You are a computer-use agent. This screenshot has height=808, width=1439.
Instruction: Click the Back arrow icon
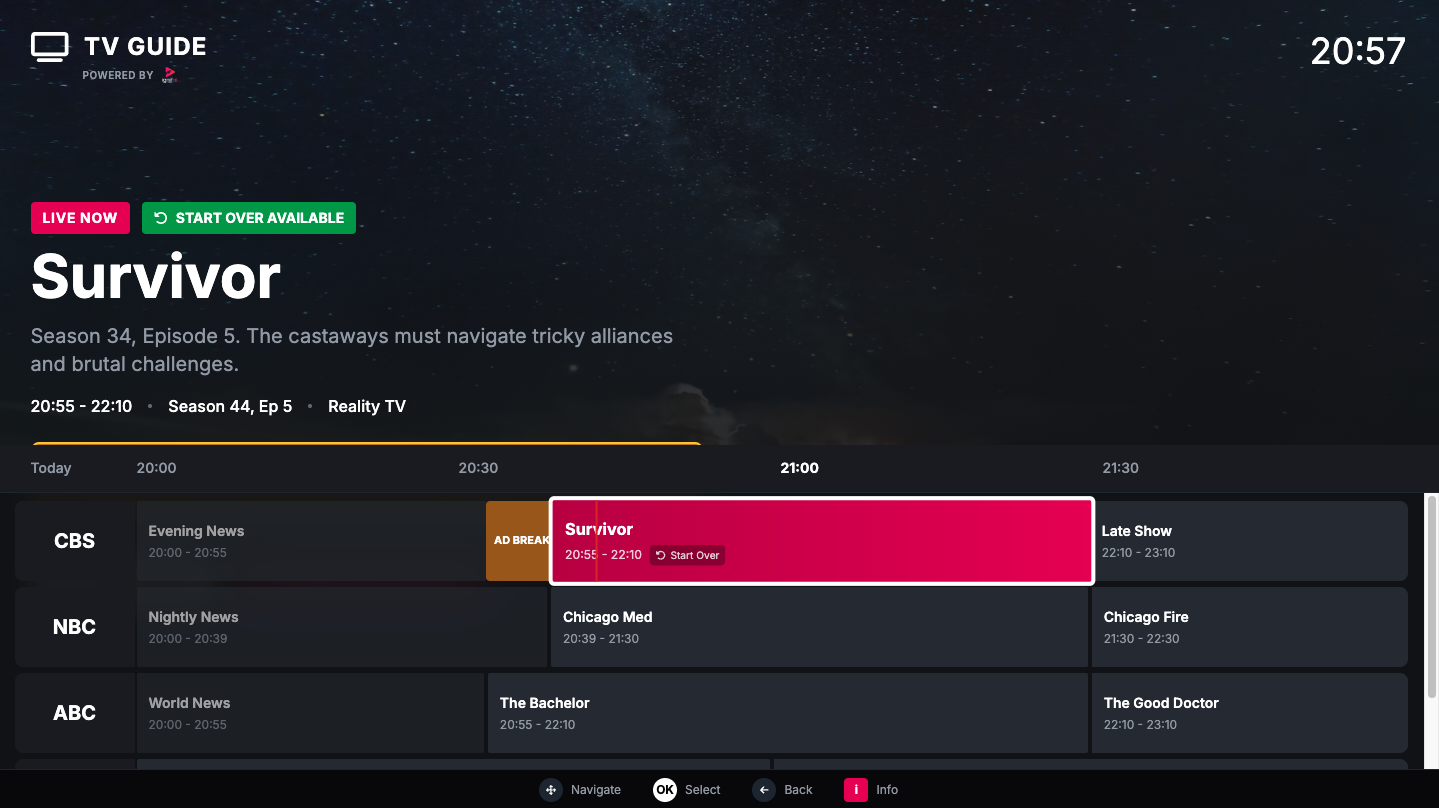(x=764, y=790)
